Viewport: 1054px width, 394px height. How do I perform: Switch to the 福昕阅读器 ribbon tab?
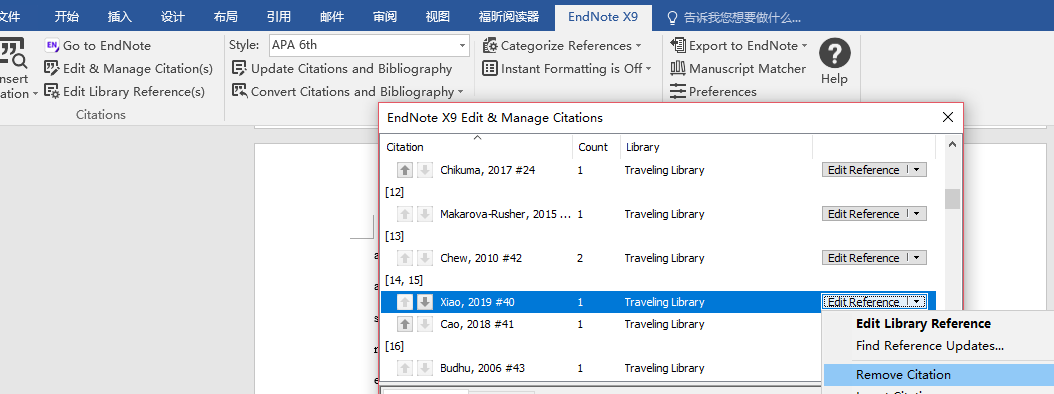tap(508, 17)
